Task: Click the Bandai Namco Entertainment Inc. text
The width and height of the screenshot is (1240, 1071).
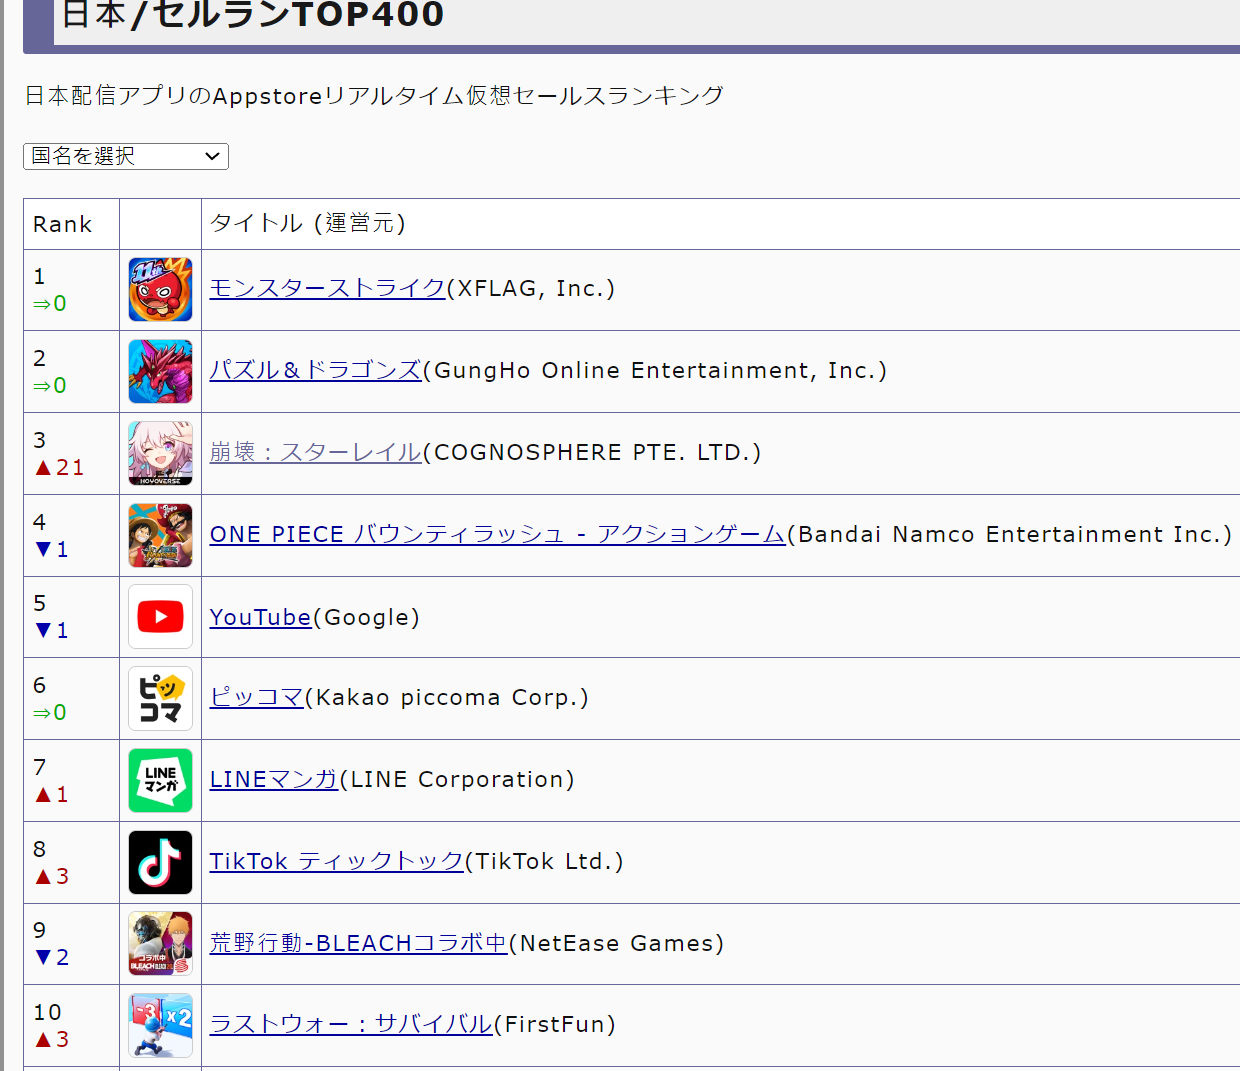Action: [x=1009, y=534]
